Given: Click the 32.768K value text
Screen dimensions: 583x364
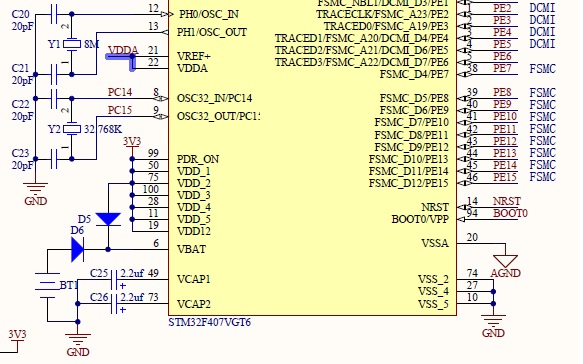Looking at the screenshot, I should (x=103, y=129).
